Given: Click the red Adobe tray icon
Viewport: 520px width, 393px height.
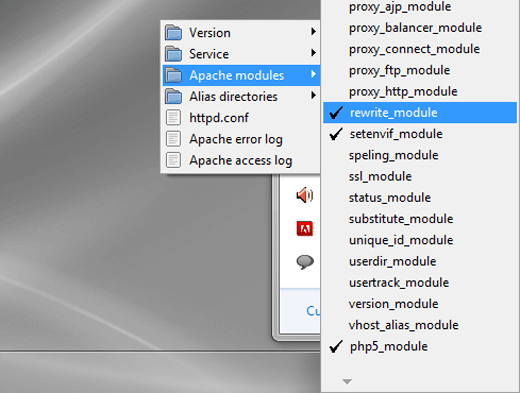Looking at the screenshot, I should coord(305,229).
